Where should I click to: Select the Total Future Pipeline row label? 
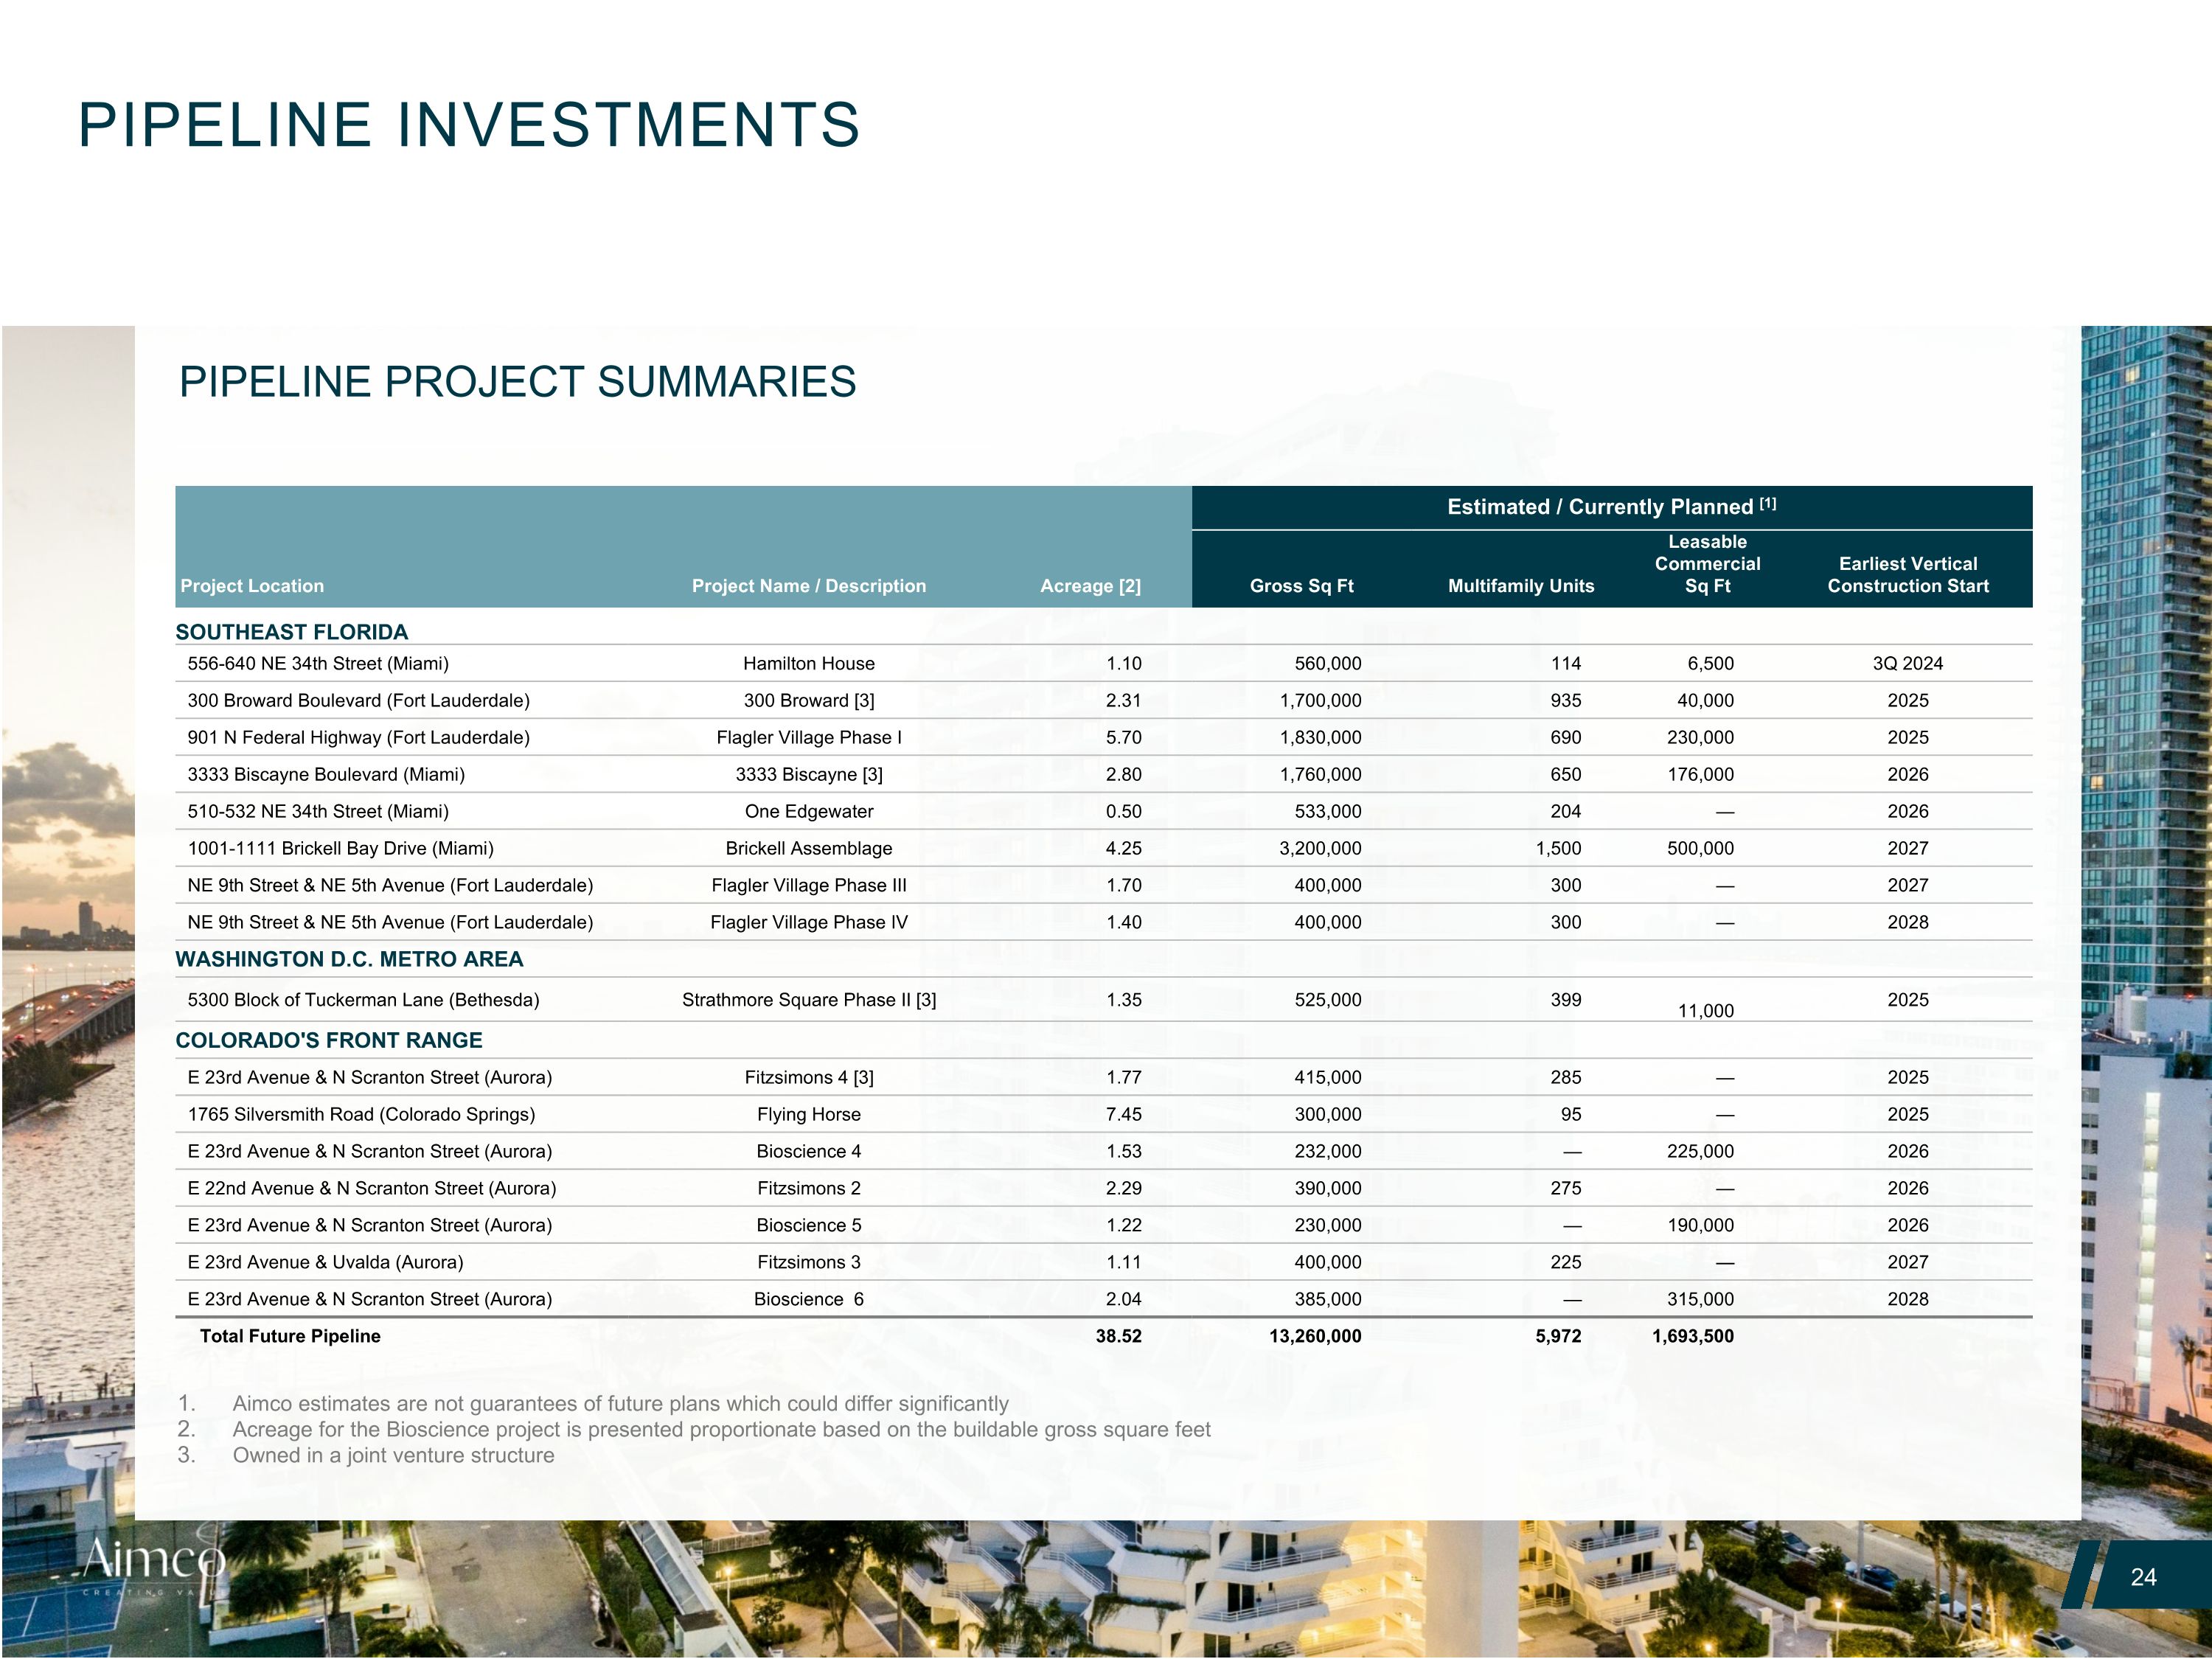click(x=290, y=1336)
